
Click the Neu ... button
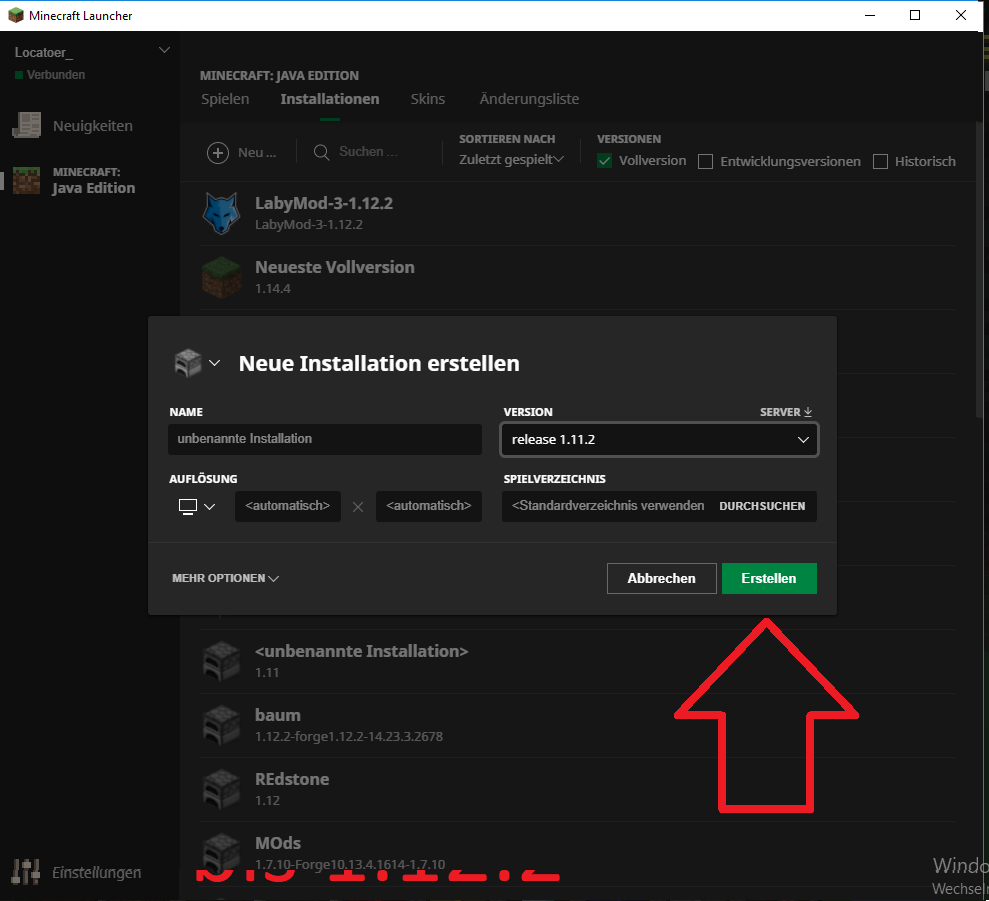click(242, 153)
